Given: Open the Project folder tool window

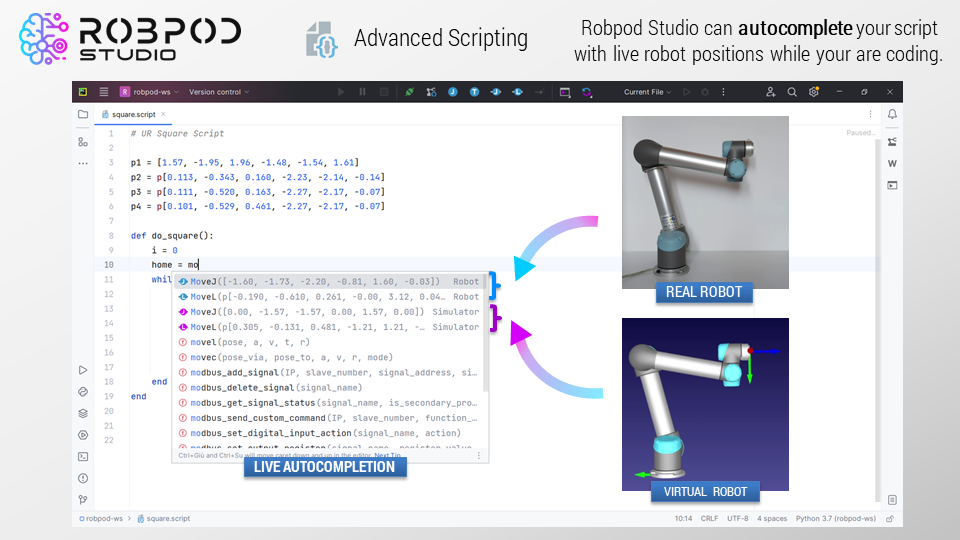Looking at the screenshot, I should pyautogui.click(x=83, y=114).
